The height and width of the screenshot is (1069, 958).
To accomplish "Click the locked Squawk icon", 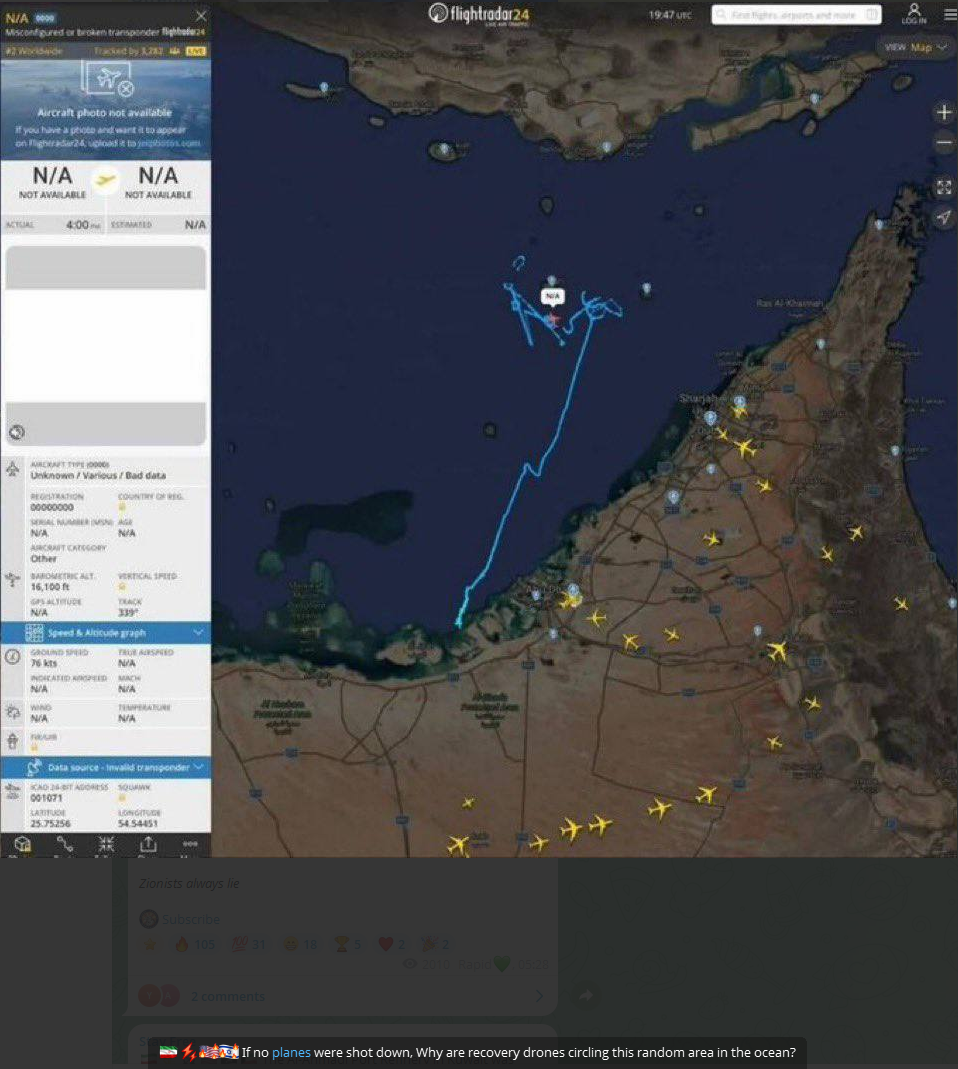I will [x=123, y=798].
